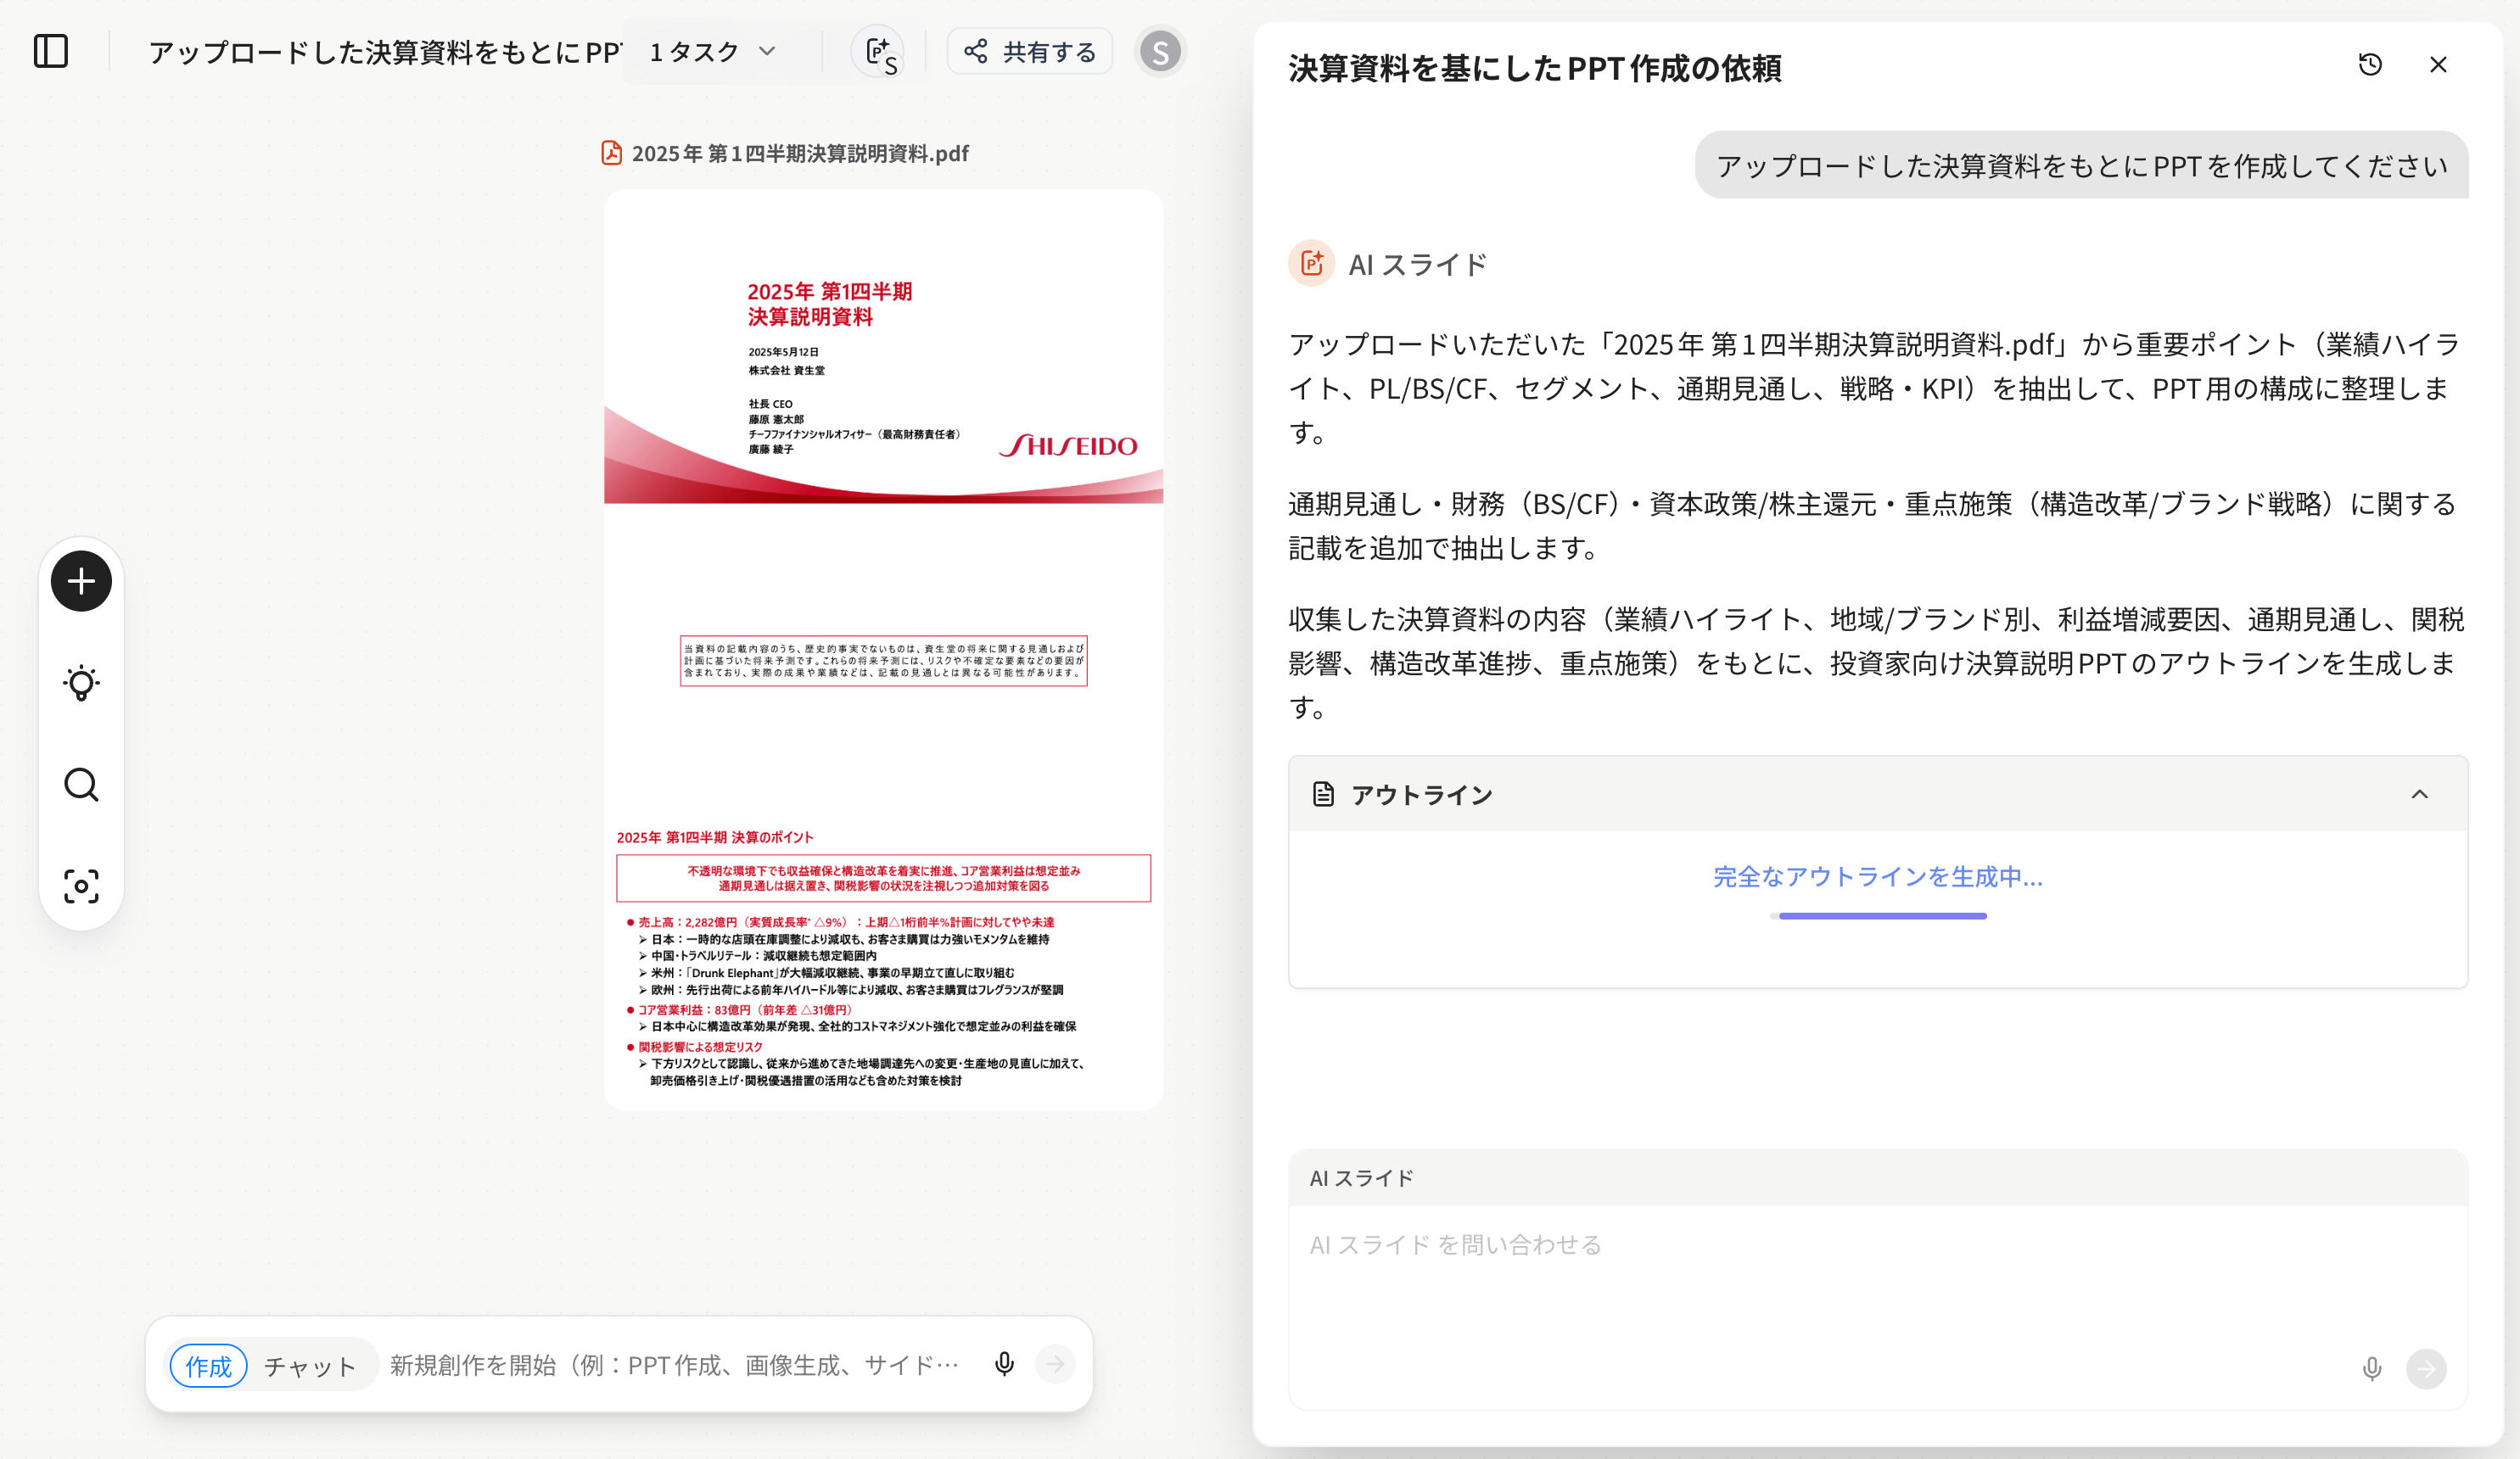This screenshot has height=1459, width=2520.
Task: Open the S account avatar menu
Action: pyautogui.click(x=1159, y=50)
